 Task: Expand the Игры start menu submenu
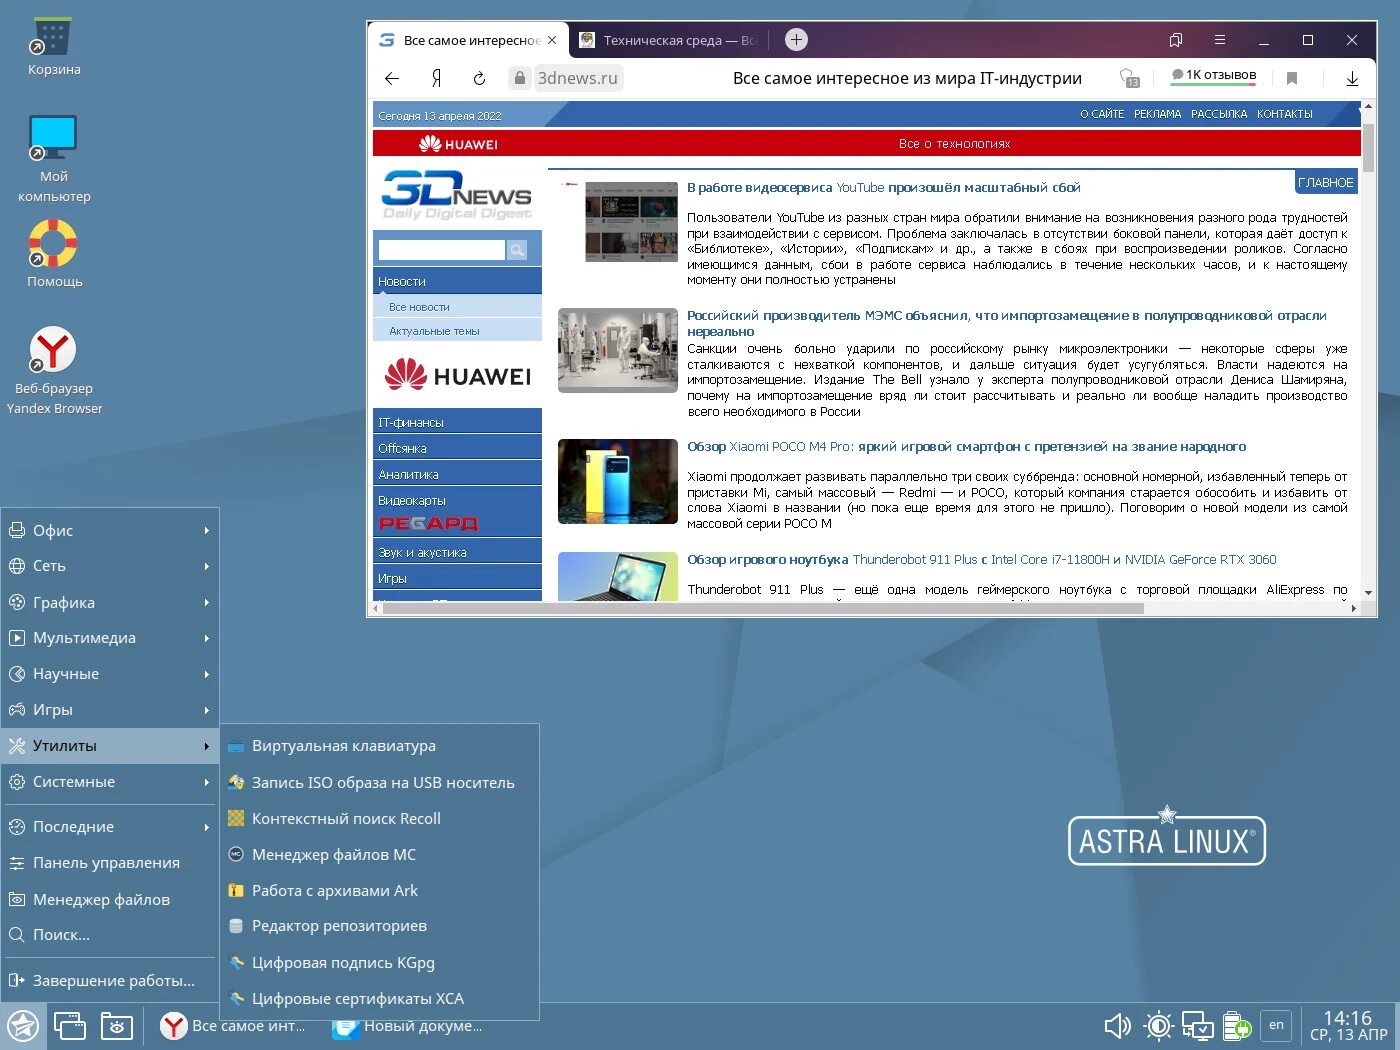pyautogui.click(x=110, y=710)
